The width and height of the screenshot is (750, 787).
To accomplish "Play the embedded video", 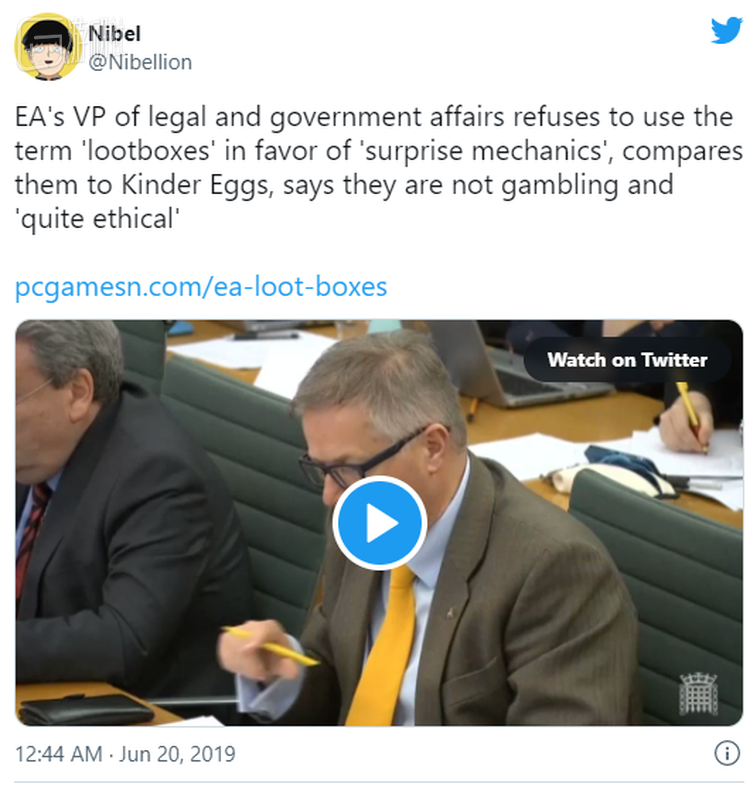I will pos(379,523).
